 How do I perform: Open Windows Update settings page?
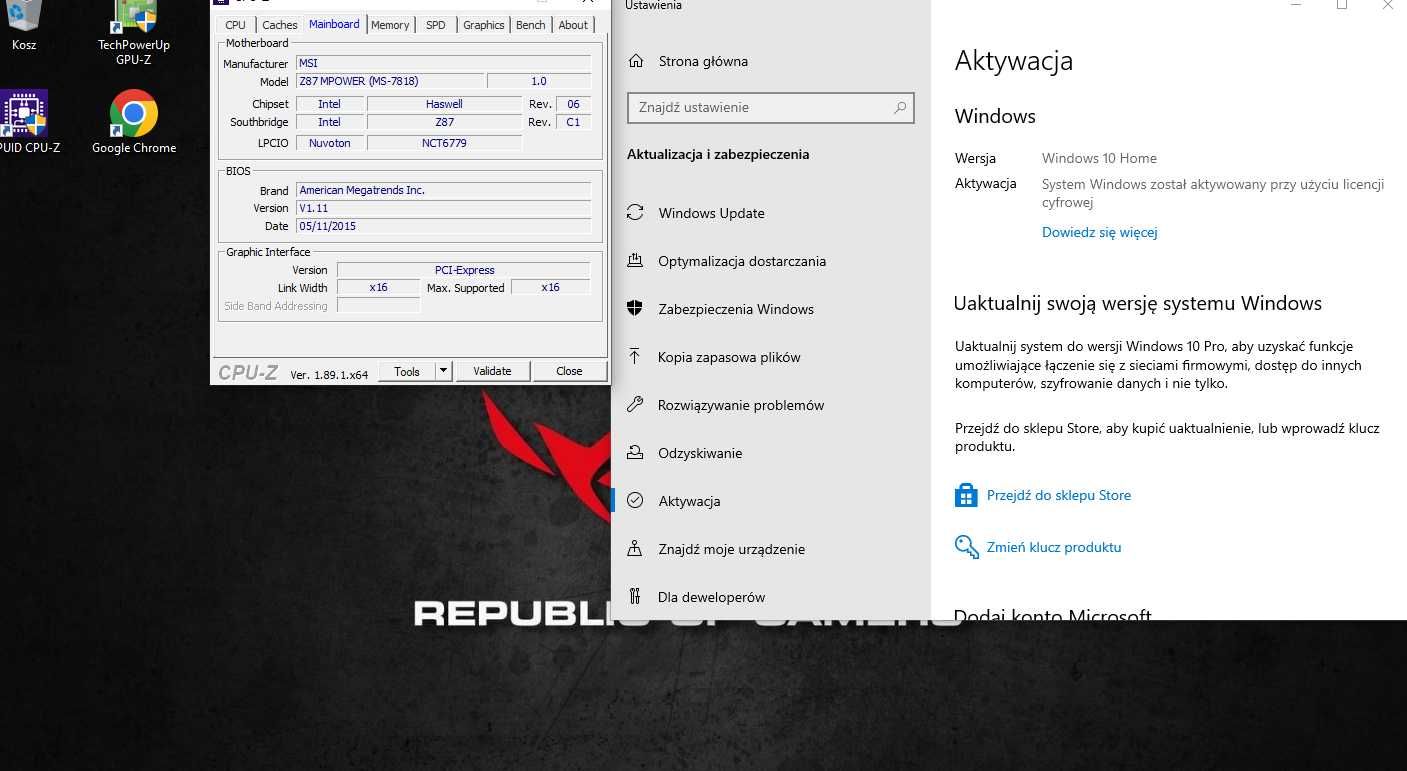click(x=711, y=213)
